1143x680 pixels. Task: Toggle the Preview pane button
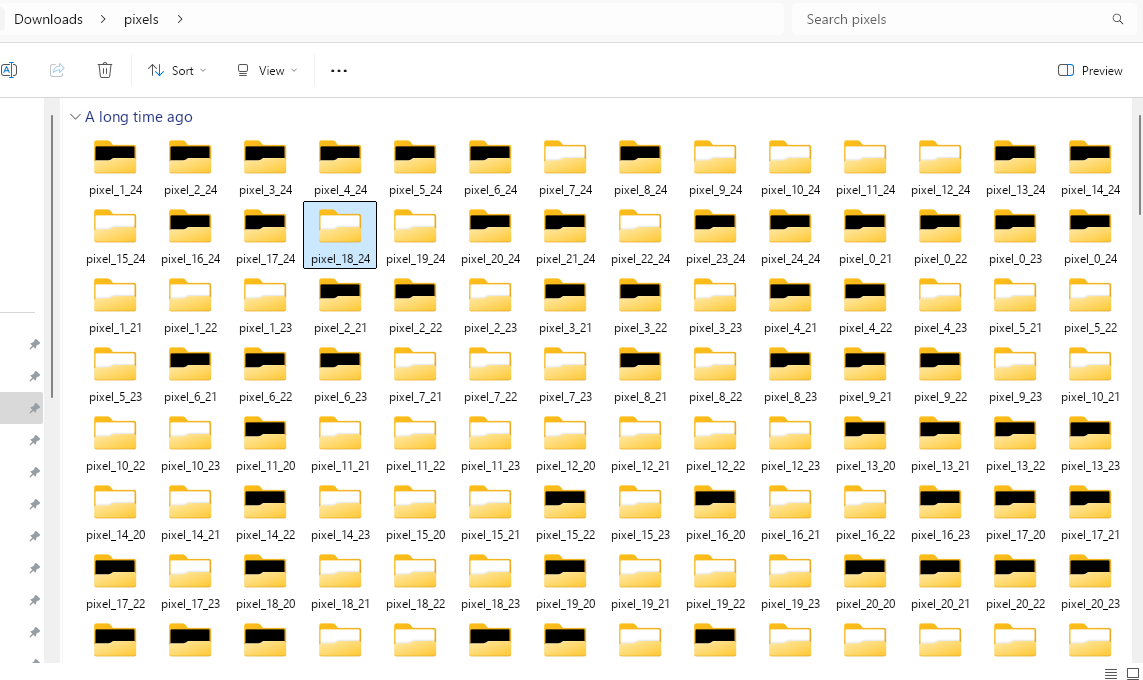[x=1090, y=71]
